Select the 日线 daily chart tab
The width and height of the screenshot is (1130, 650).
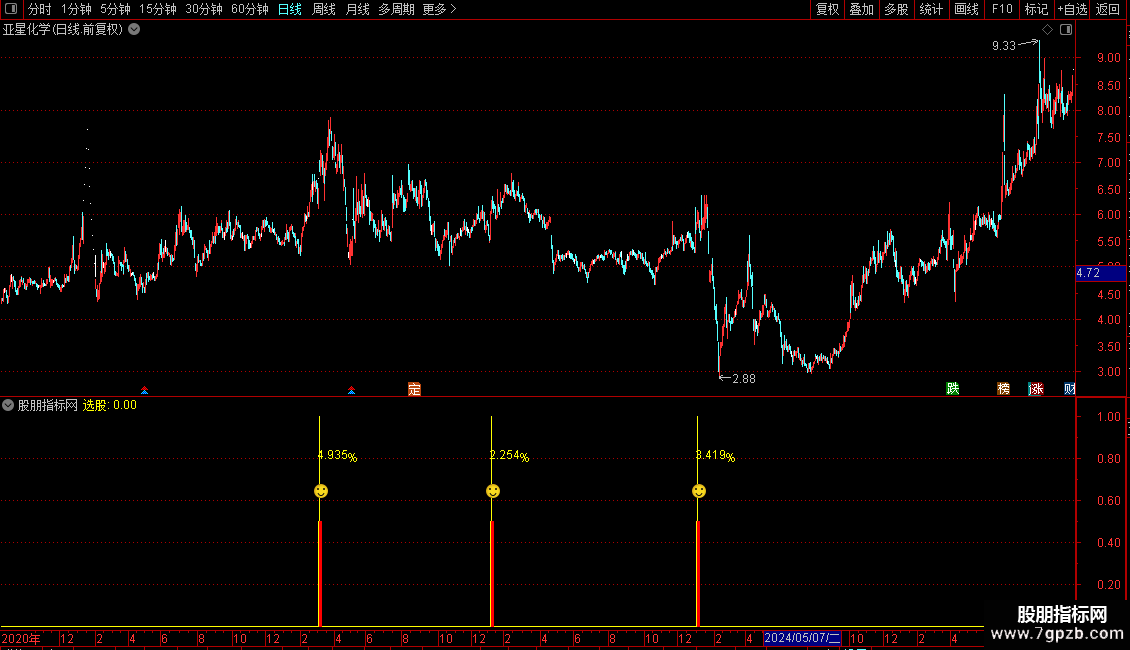click(x=290, y=9)
